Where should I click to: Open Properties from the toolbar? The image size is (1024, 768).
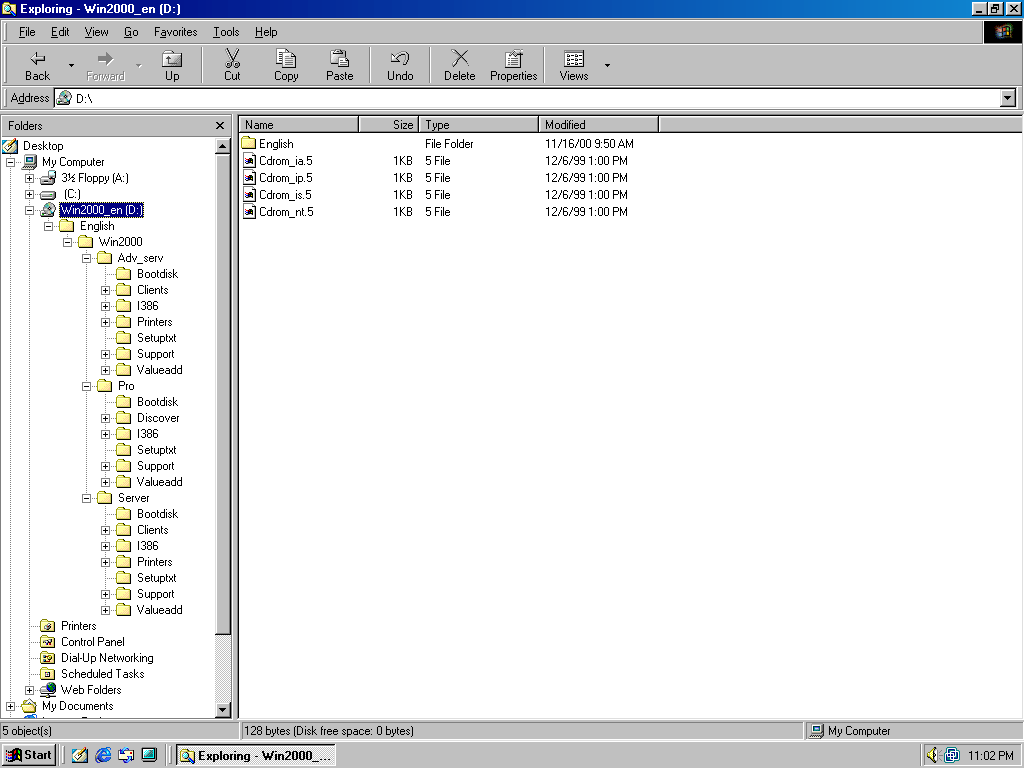[x=513, y=65]
